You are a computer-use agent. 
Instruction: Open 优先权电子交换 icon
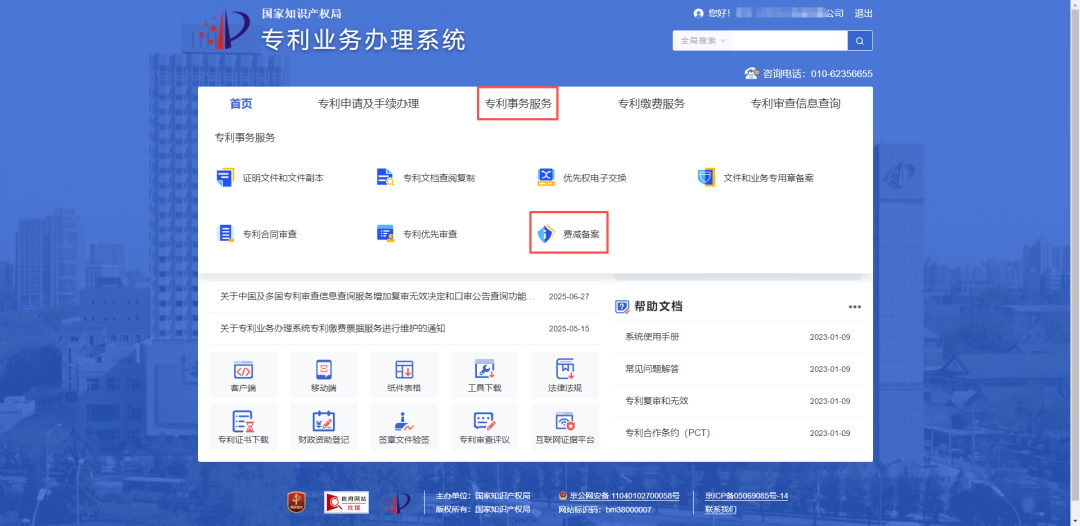click(x=546, y=178)
